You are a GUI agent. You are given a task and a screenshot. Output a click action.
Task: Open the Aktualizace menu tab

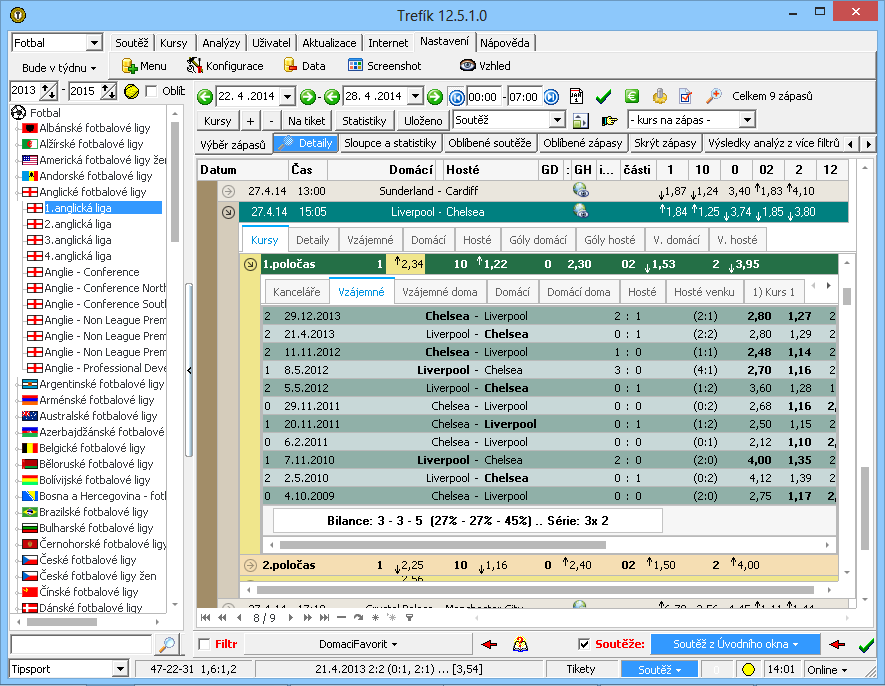[329, 43]
